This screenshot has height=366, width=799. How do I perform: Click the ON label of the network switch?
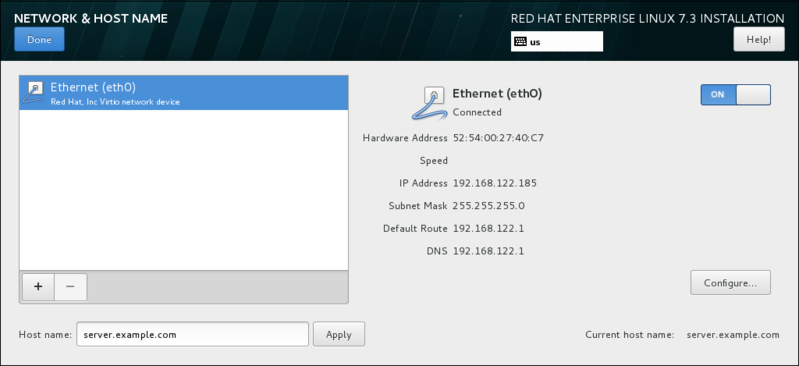[717, 95]
